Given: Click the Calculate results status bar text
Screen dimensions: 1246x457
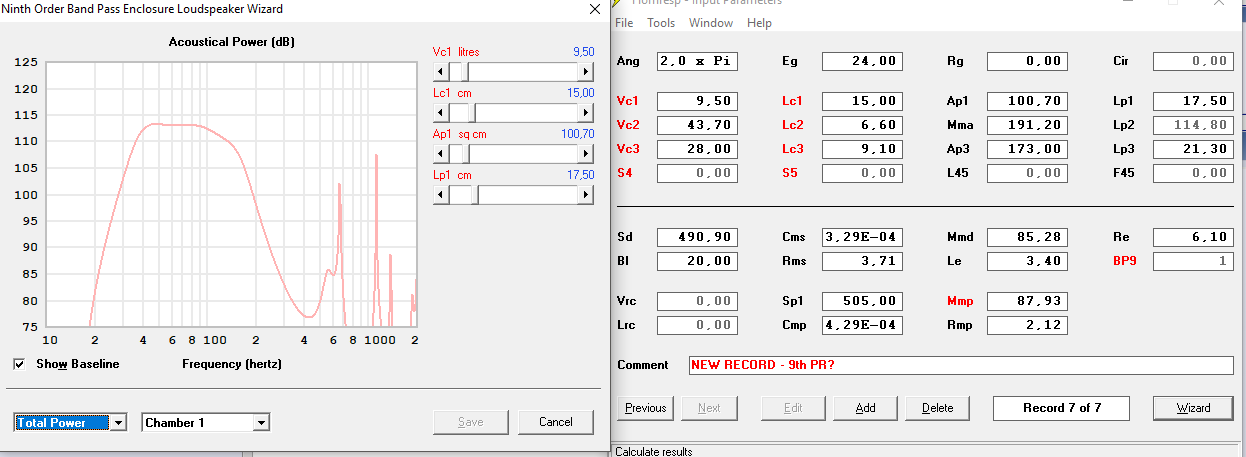Looking at the screenshot, I should [x=654, y=452].
